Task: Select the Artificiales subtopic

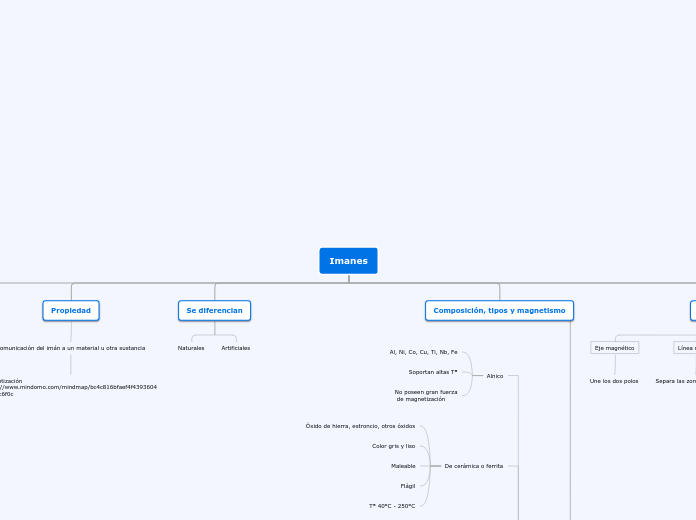Action: coord(236,348)
